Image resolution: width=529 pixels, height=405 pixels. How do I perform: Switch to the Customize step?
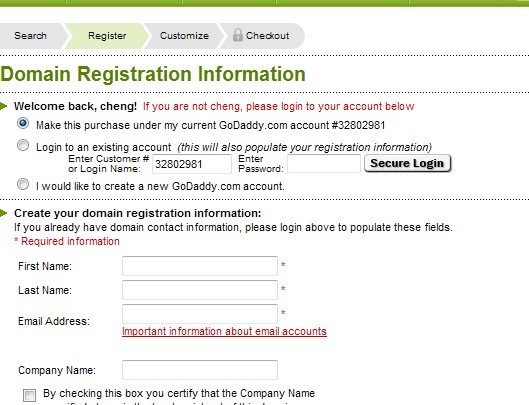[184, 36]
